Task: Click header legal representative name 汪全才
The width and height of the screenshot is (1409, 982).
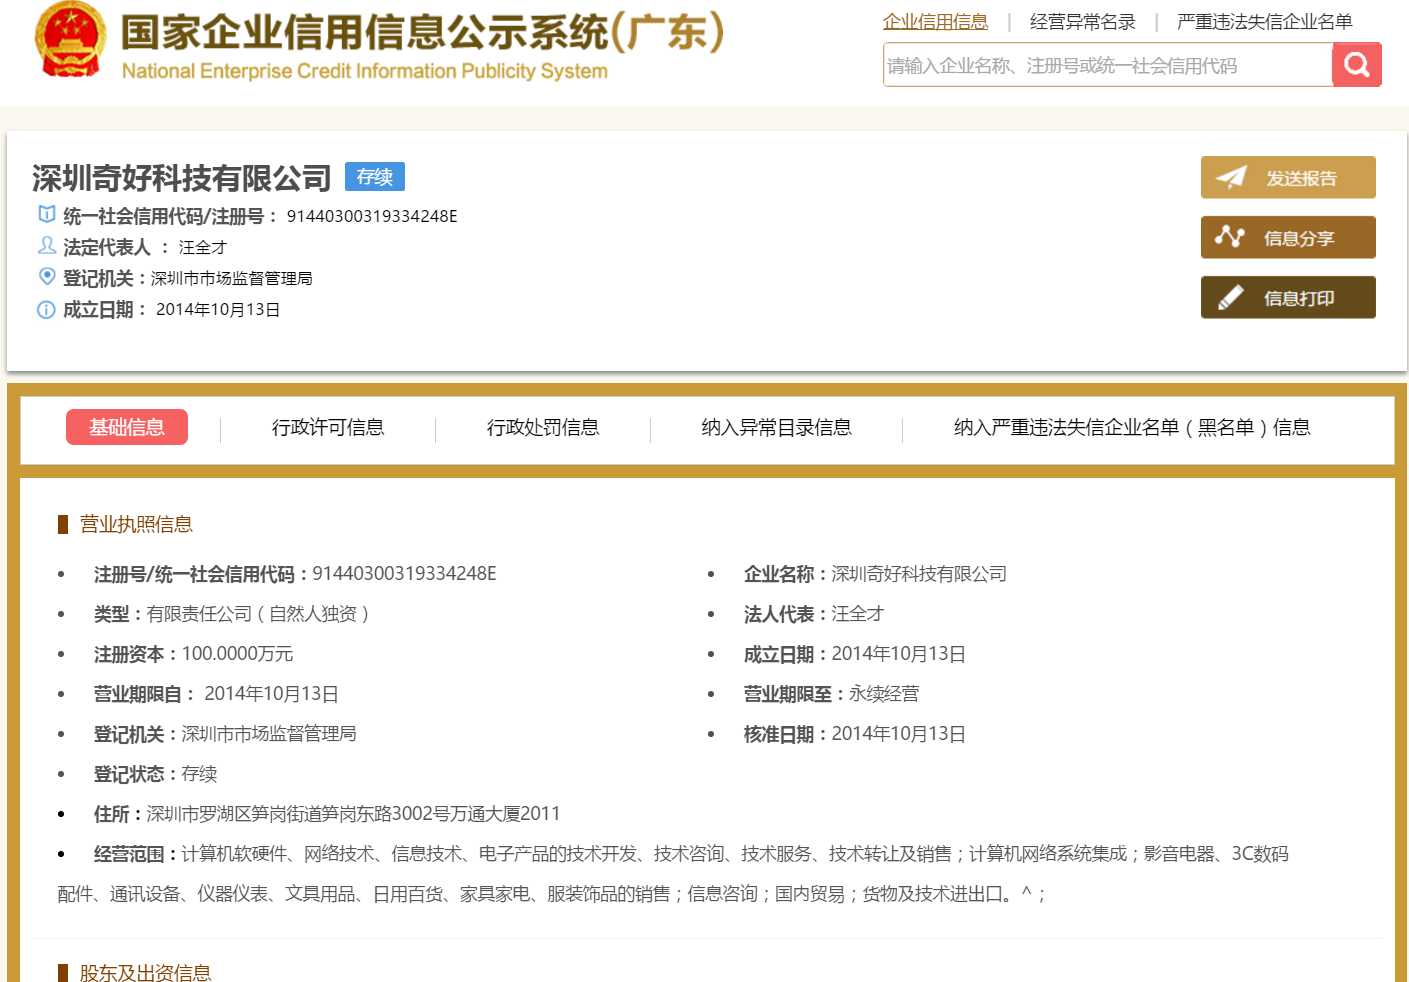Action: click(x=203, y=247)
